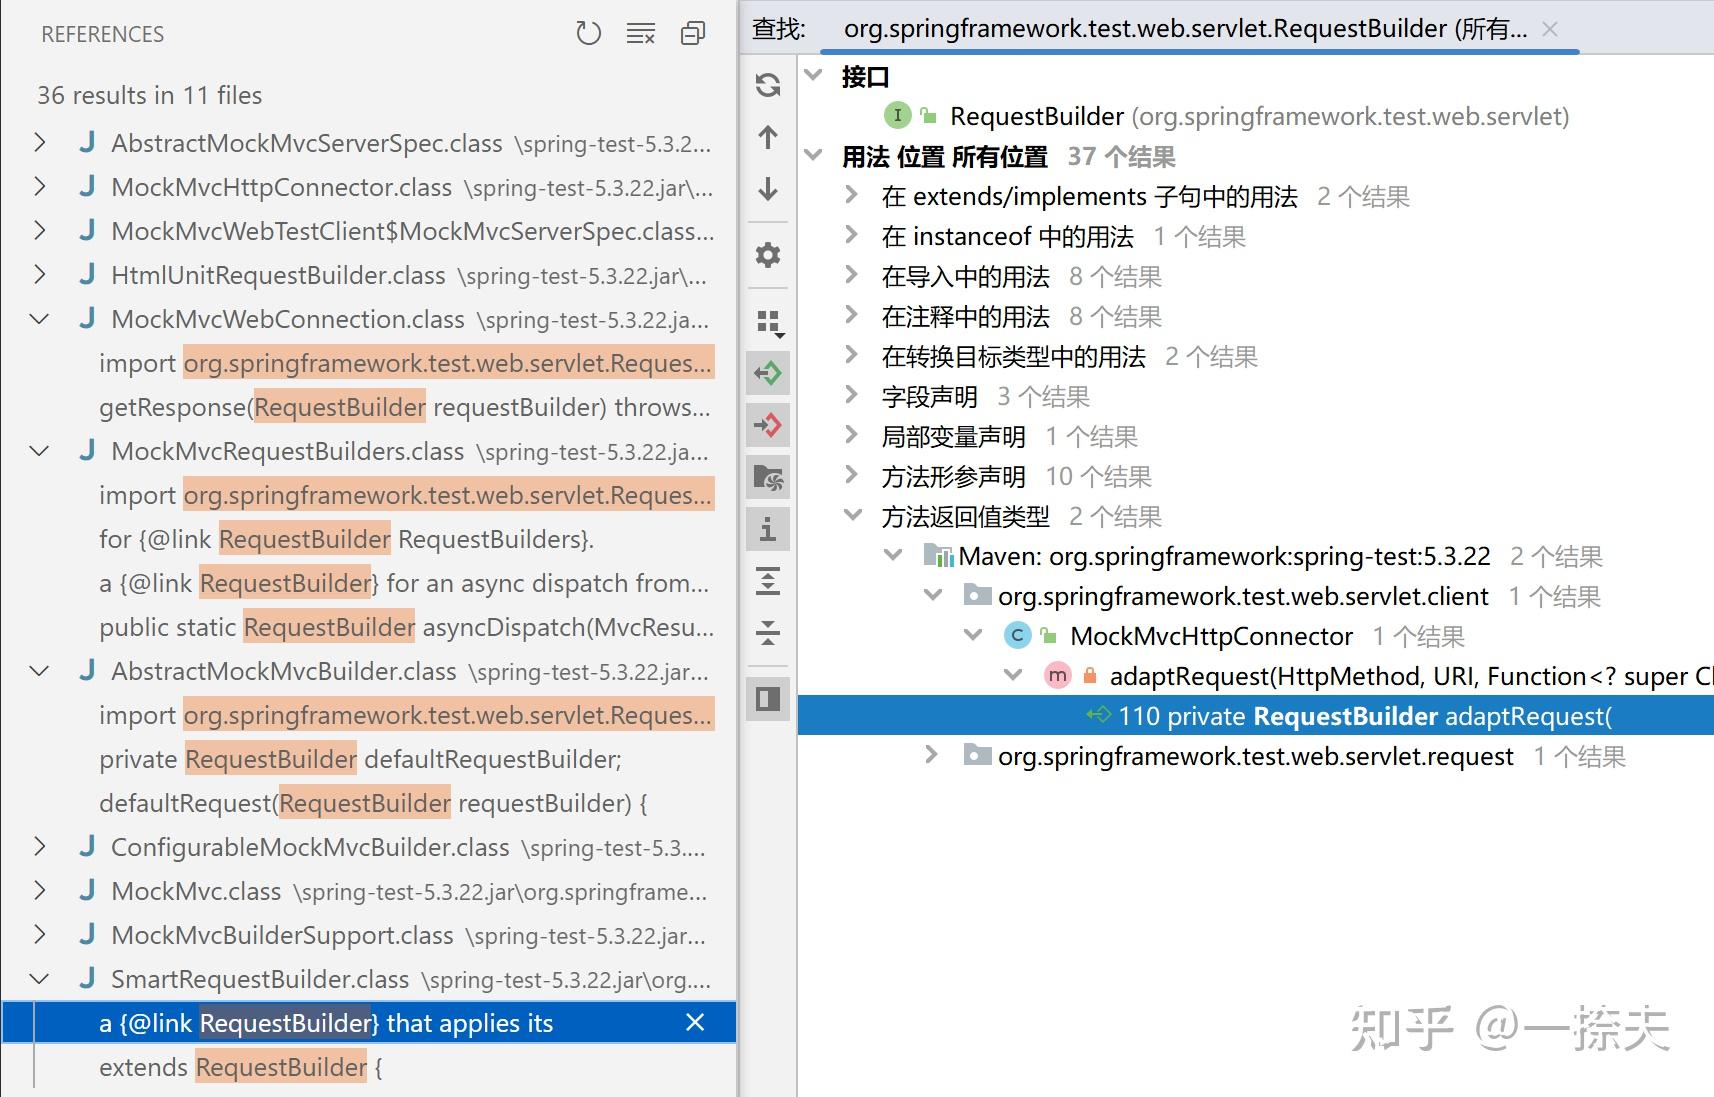
Task: Toggle the red autoscroll arrow button
Action: point(767,425)
